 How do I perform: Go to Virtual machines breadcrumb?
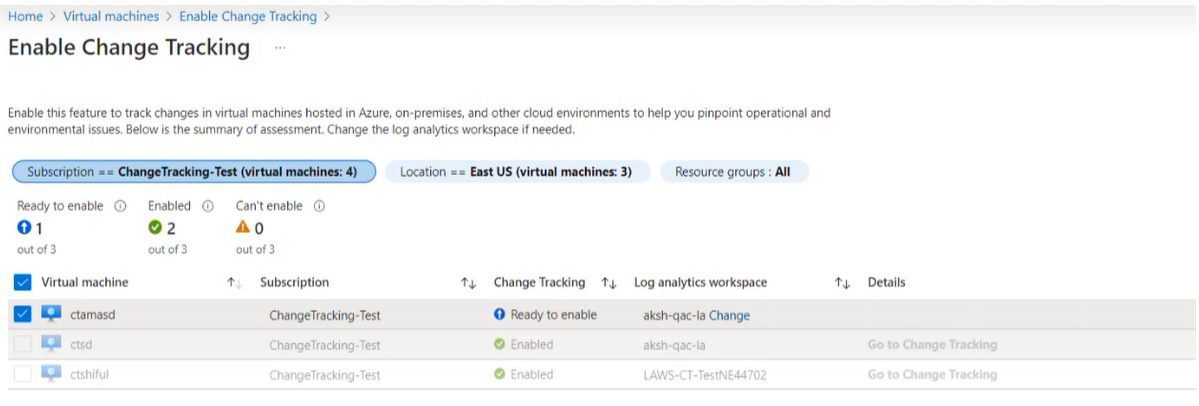[111, 17]
